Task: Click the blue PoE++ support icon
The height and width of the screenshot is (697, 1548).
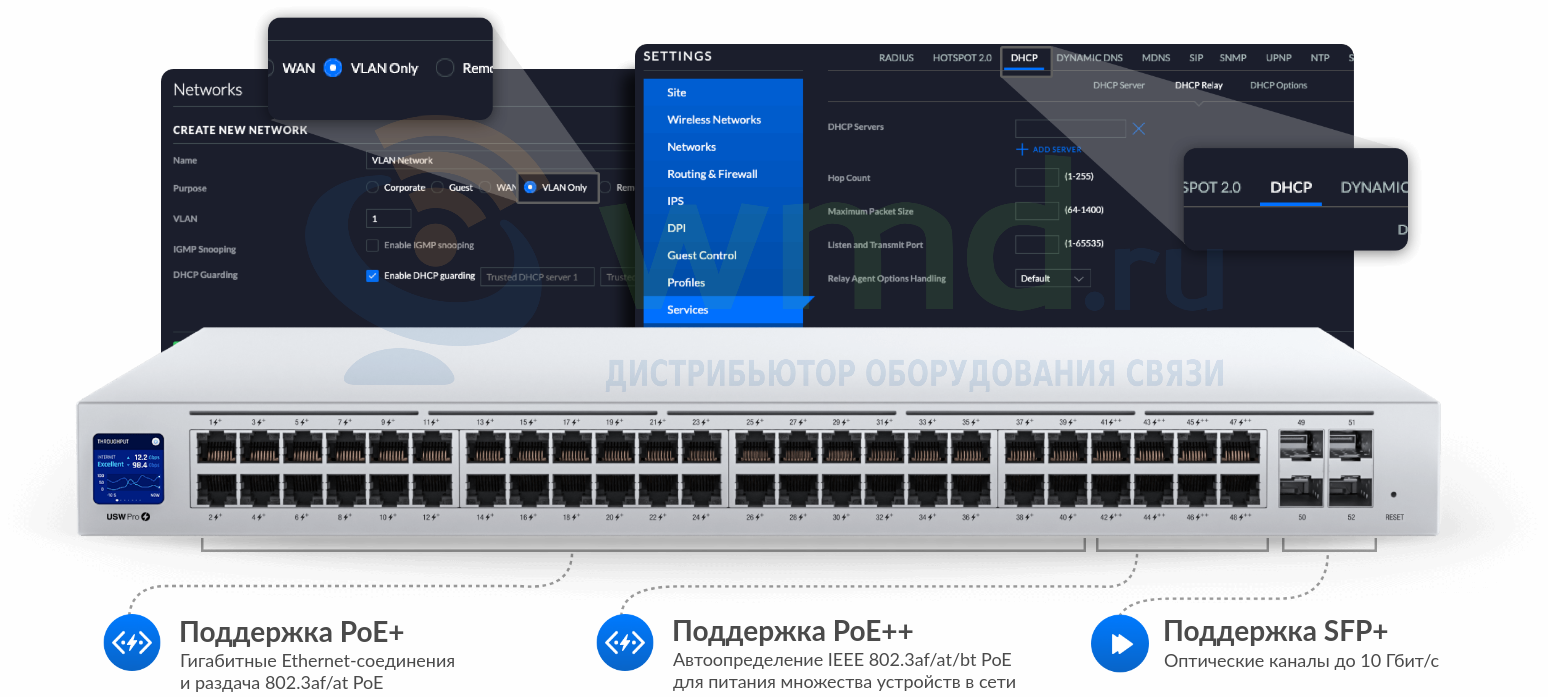Action: click(x=625, y=642)
